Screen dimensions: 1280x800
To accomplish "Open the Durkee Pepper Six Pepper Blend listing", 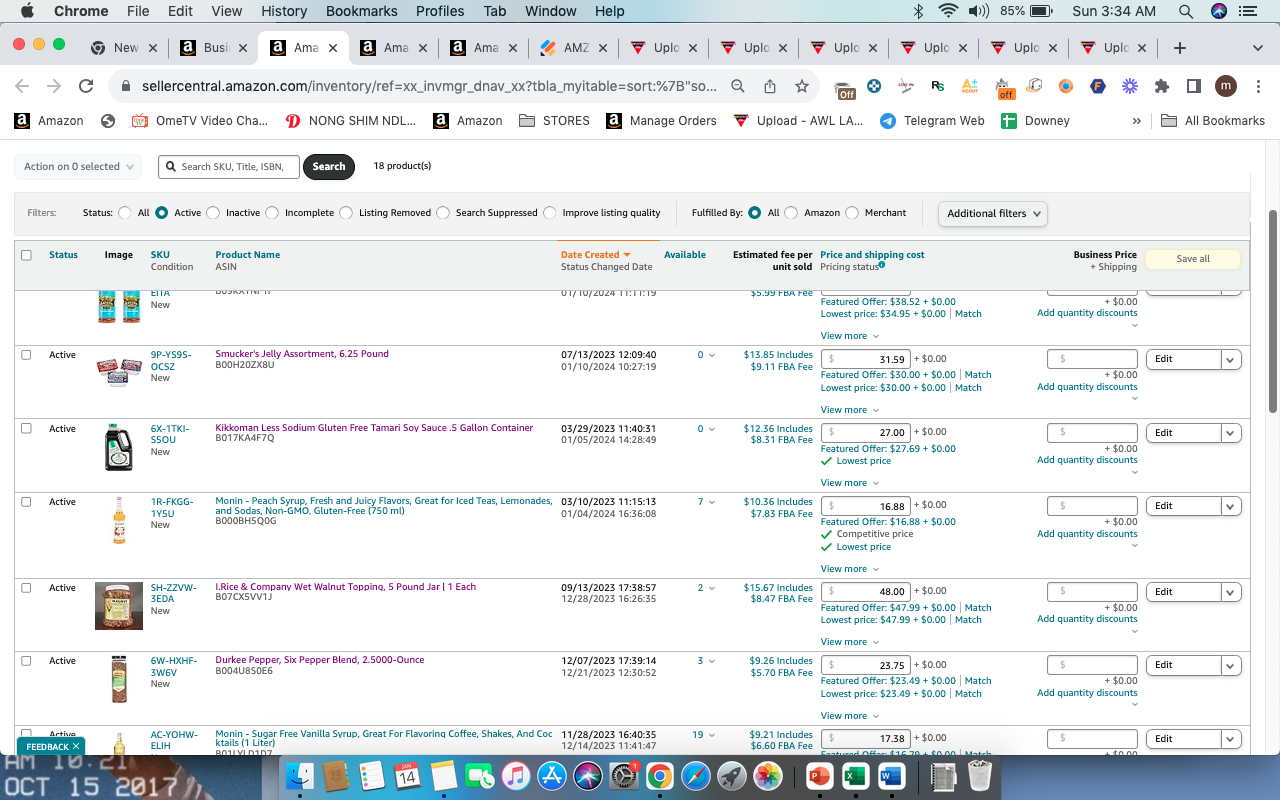I will pos(320,660).
